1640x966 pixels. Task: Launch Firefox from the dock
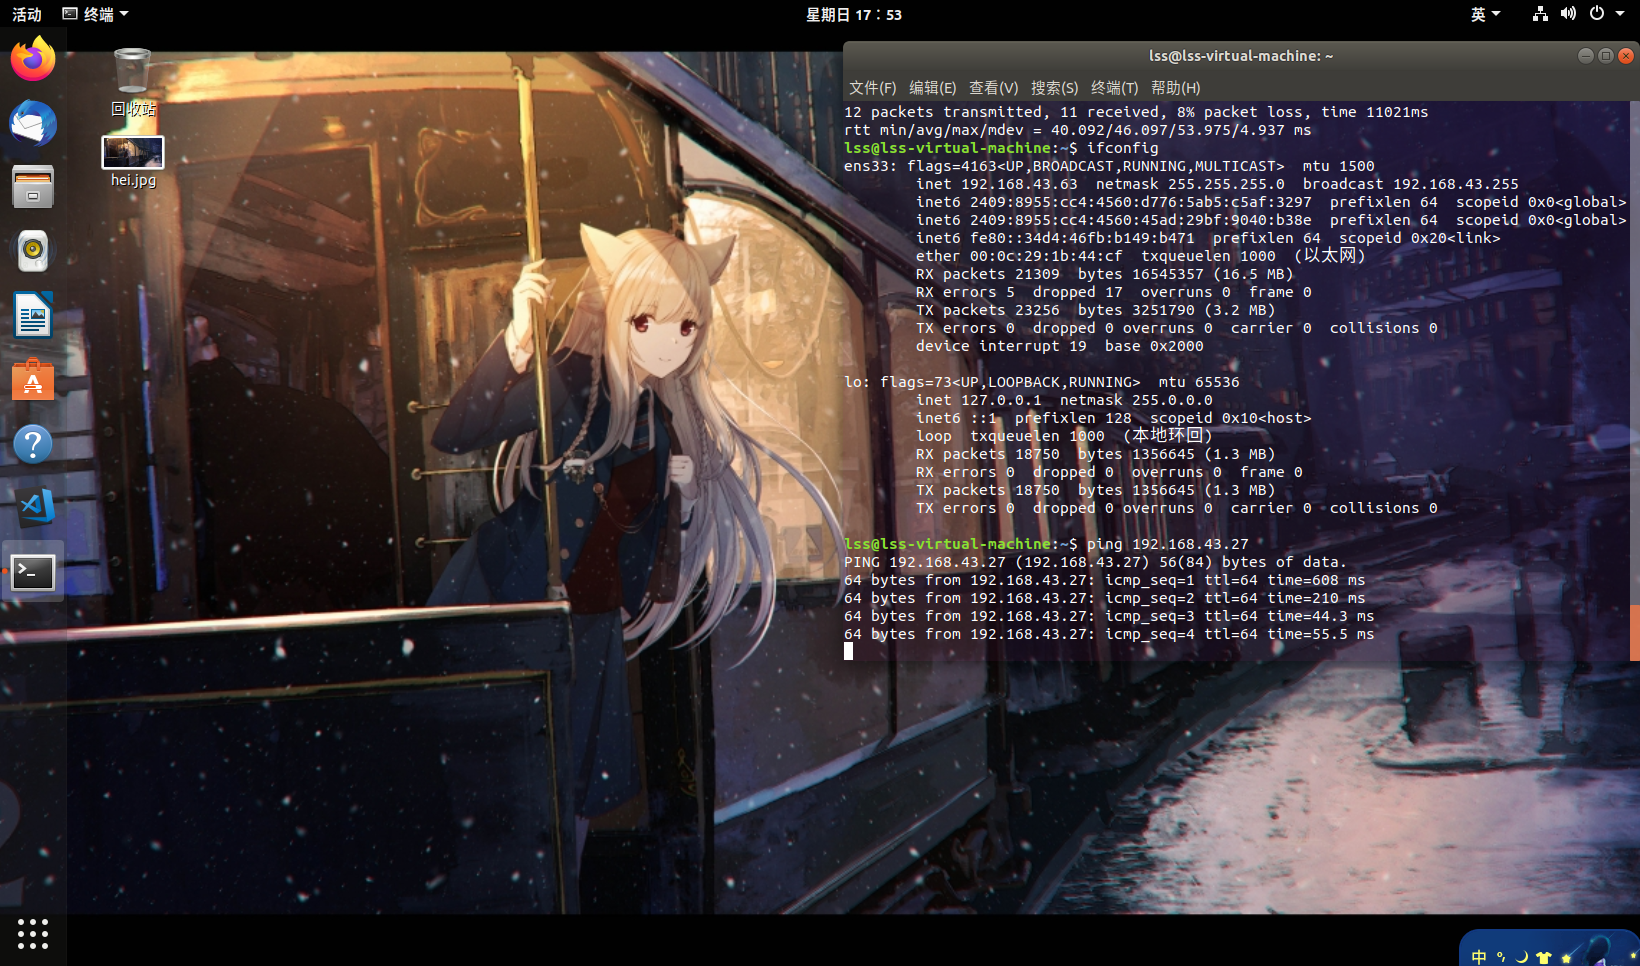tap(33, 59)
